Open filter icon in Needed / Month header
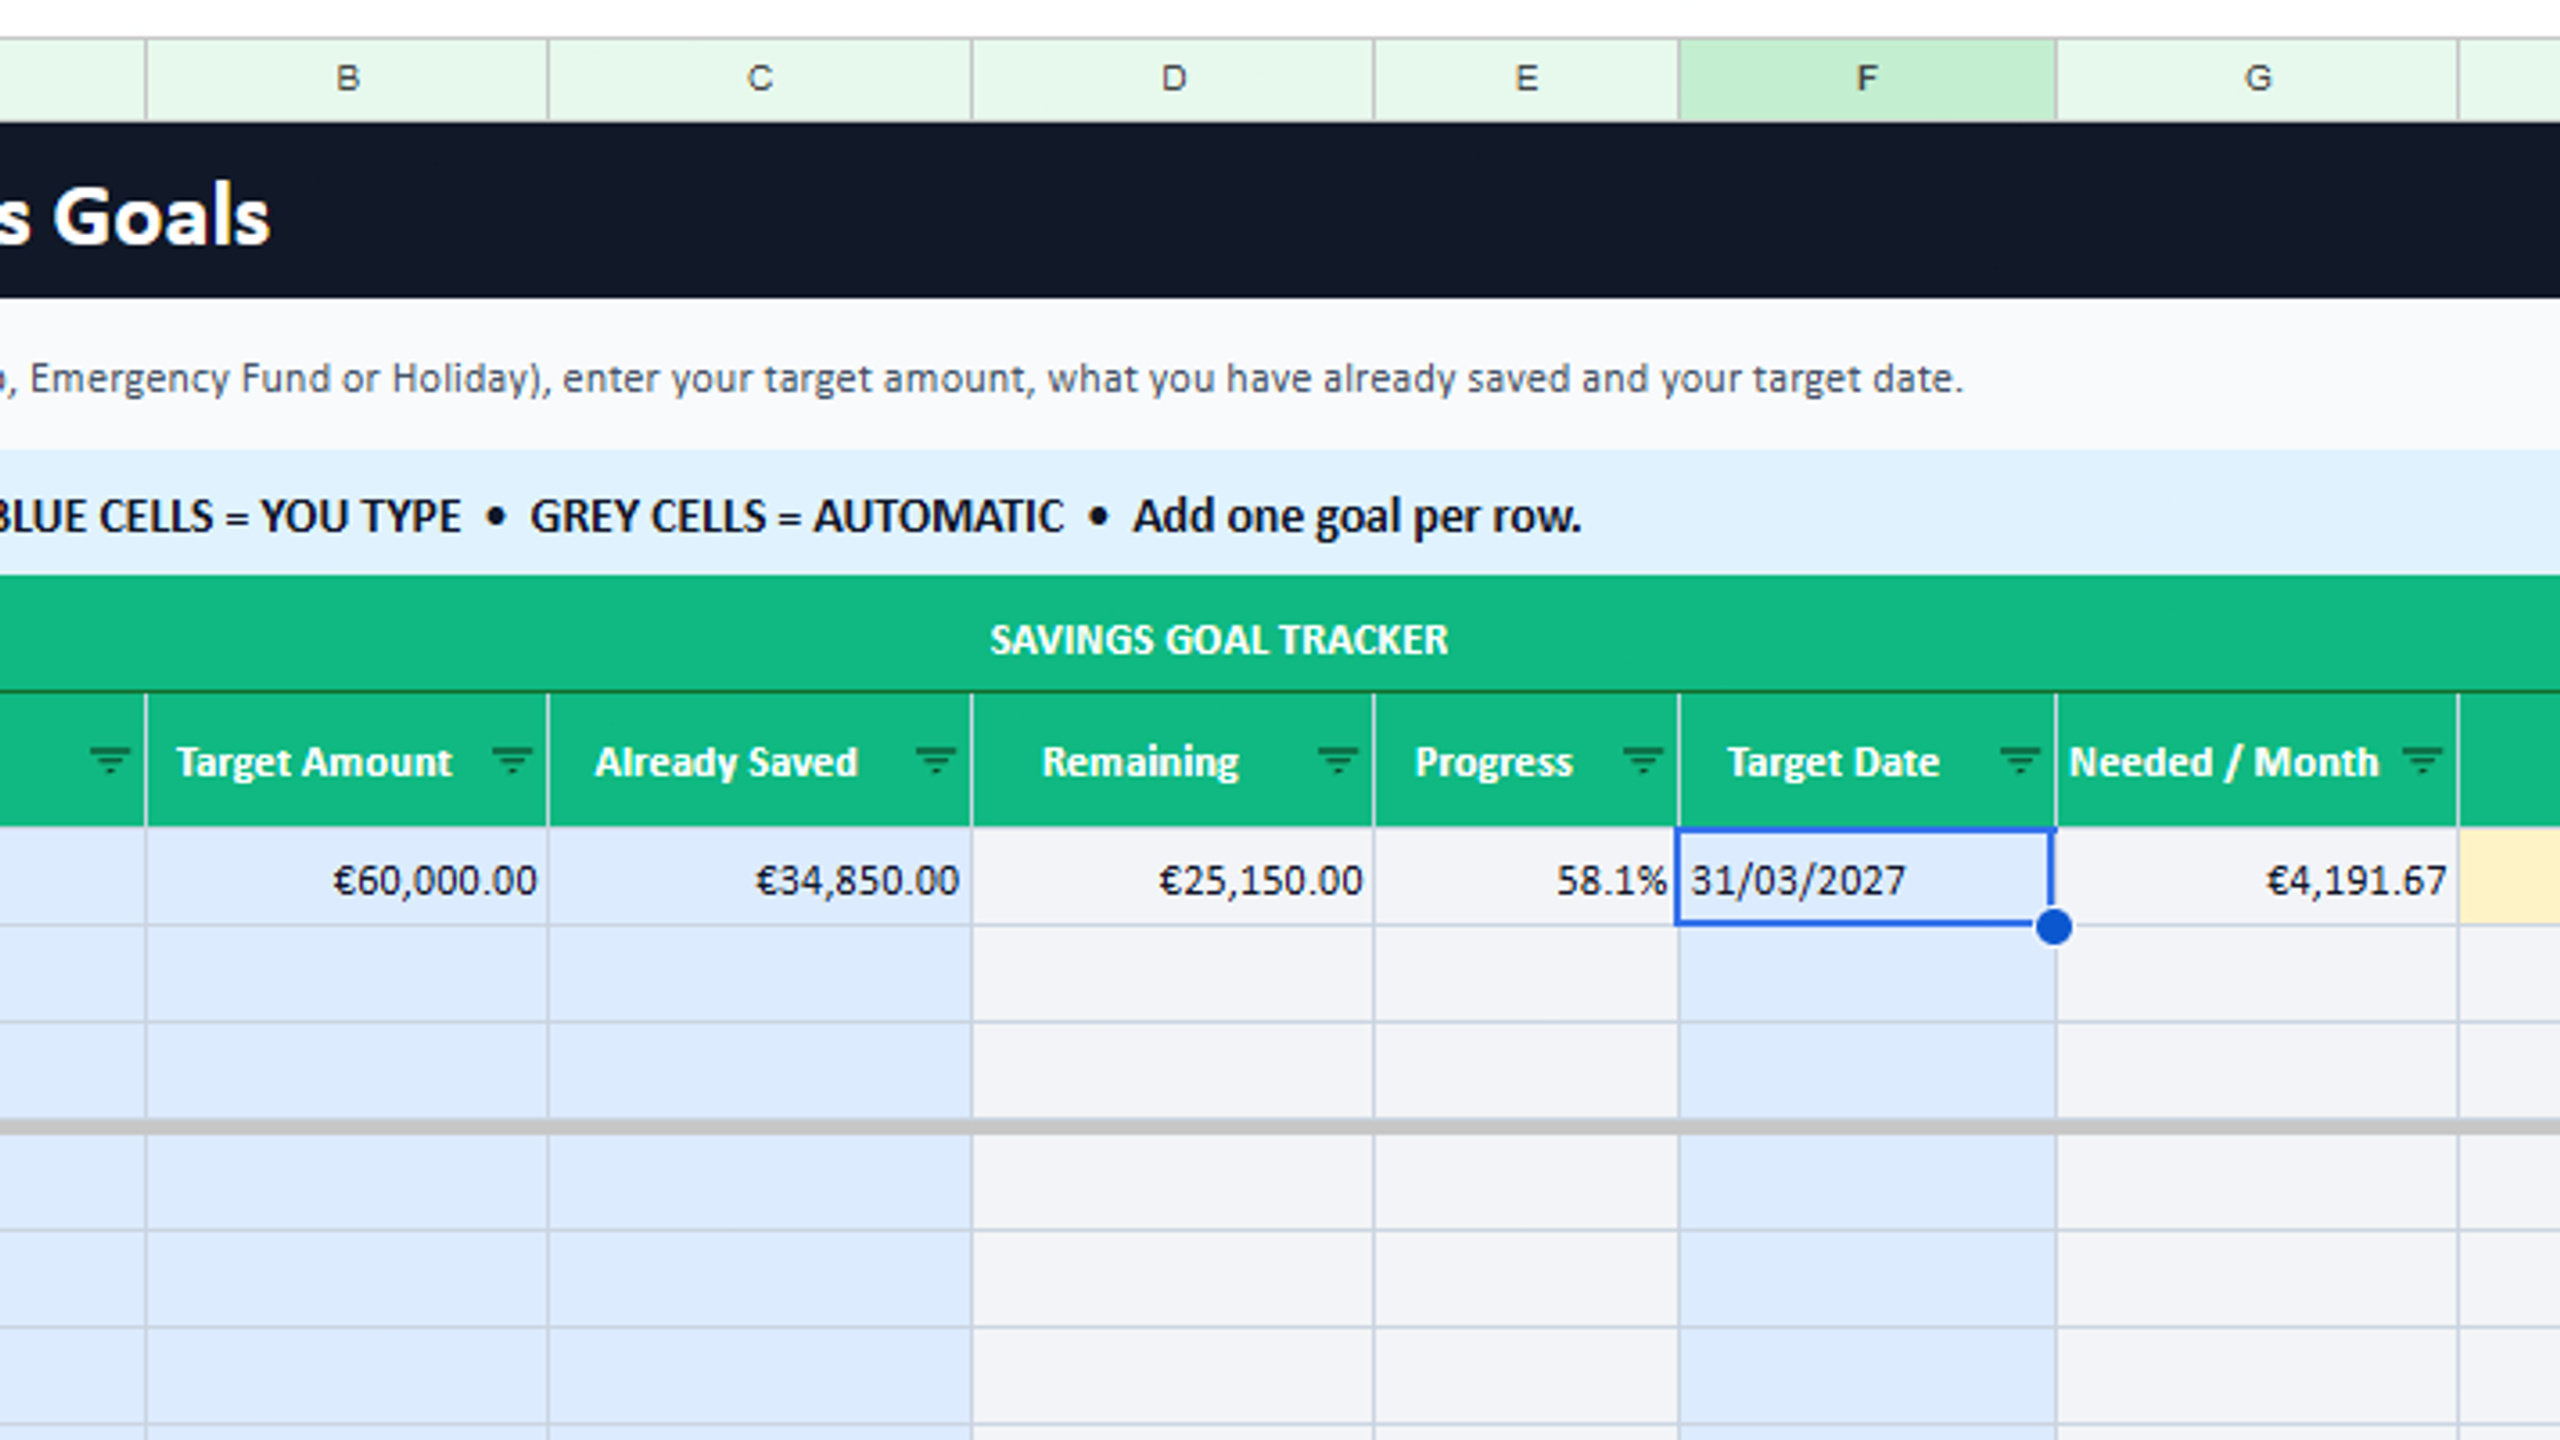Screen dimensions: 2560x1440 [2422, 762]
